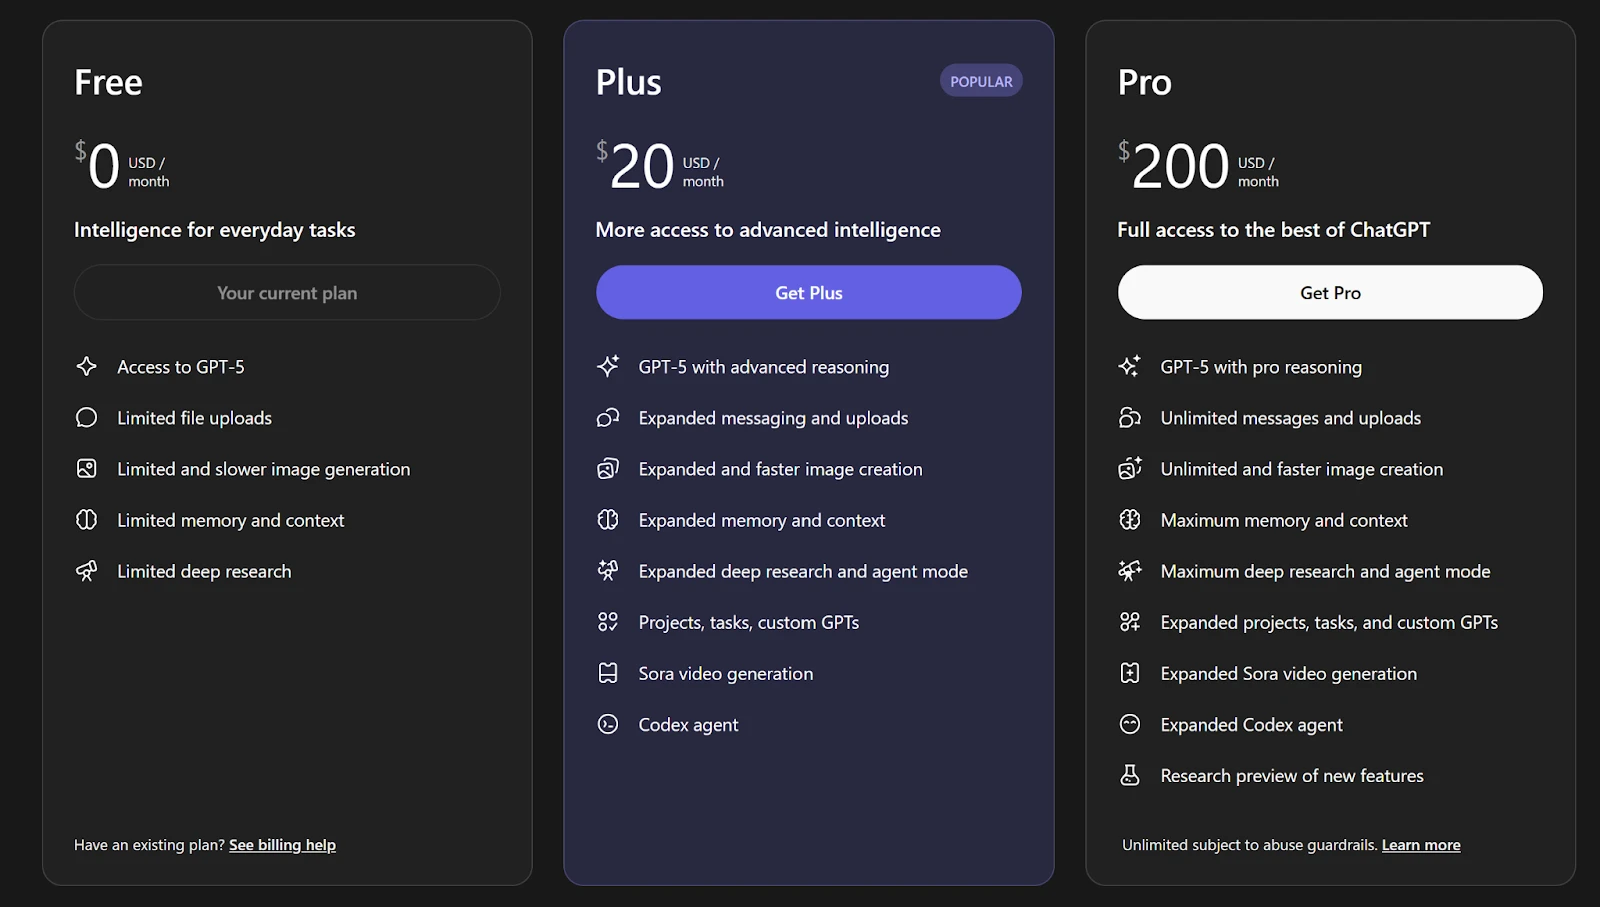
Task: Click the Plus plan title
Action: (628, 82)
